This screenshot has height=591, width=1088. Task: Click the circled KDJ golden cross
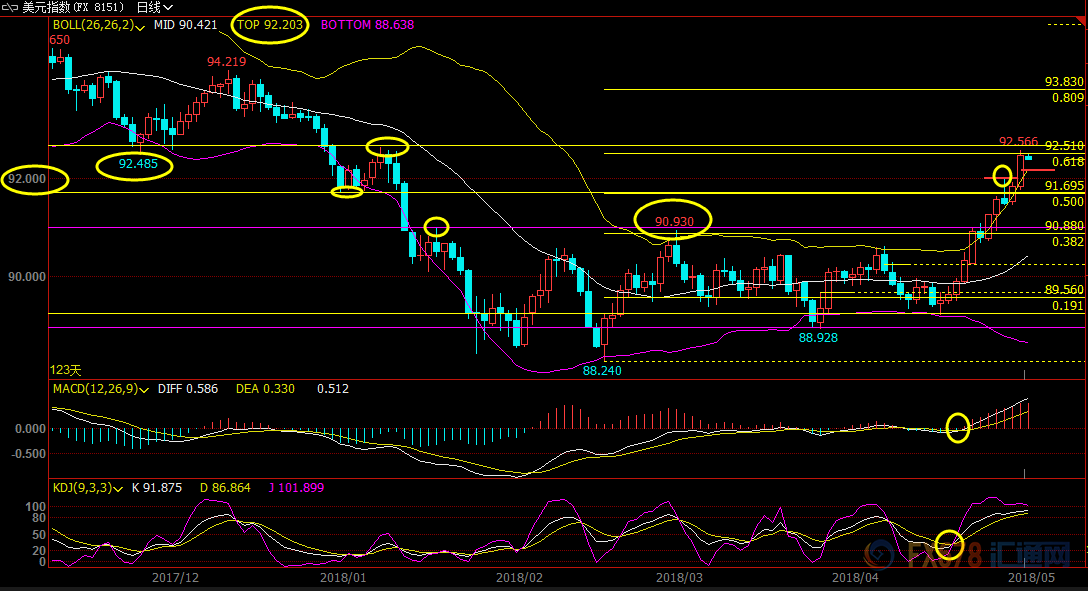[950, 545]
